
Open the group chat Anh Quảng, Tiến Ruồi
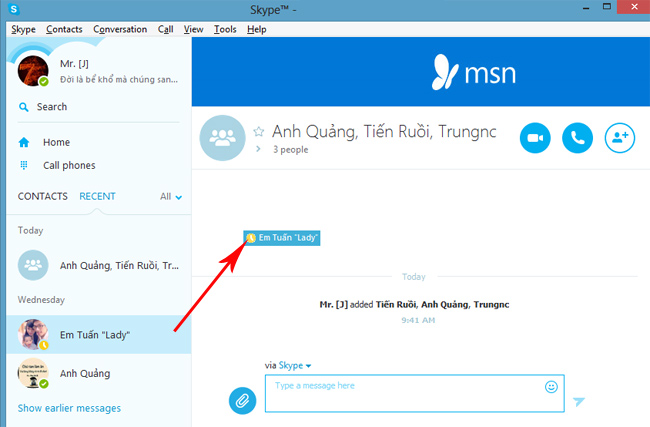point(99,265)
